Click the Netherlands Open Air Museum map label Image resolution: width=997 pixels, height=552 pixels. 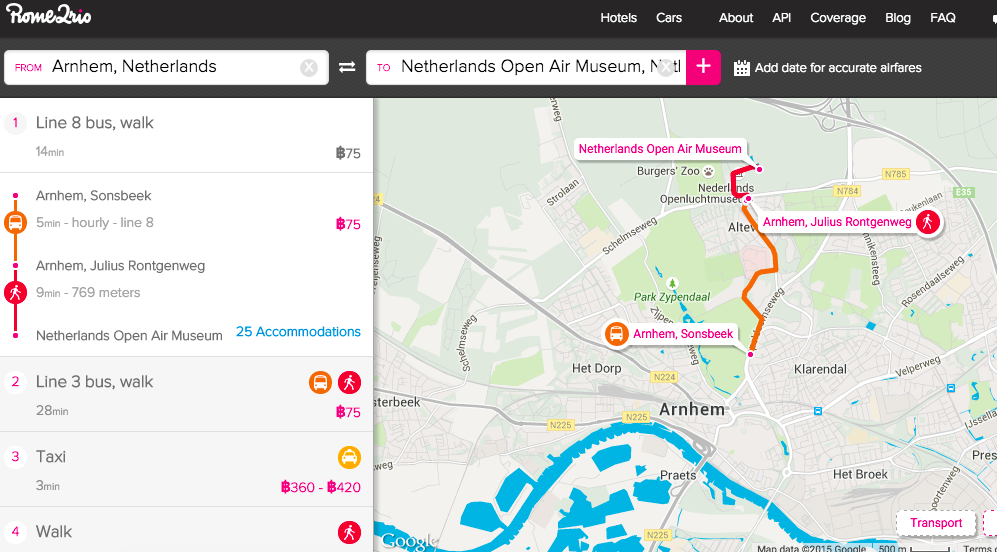[x=660, y=149]
